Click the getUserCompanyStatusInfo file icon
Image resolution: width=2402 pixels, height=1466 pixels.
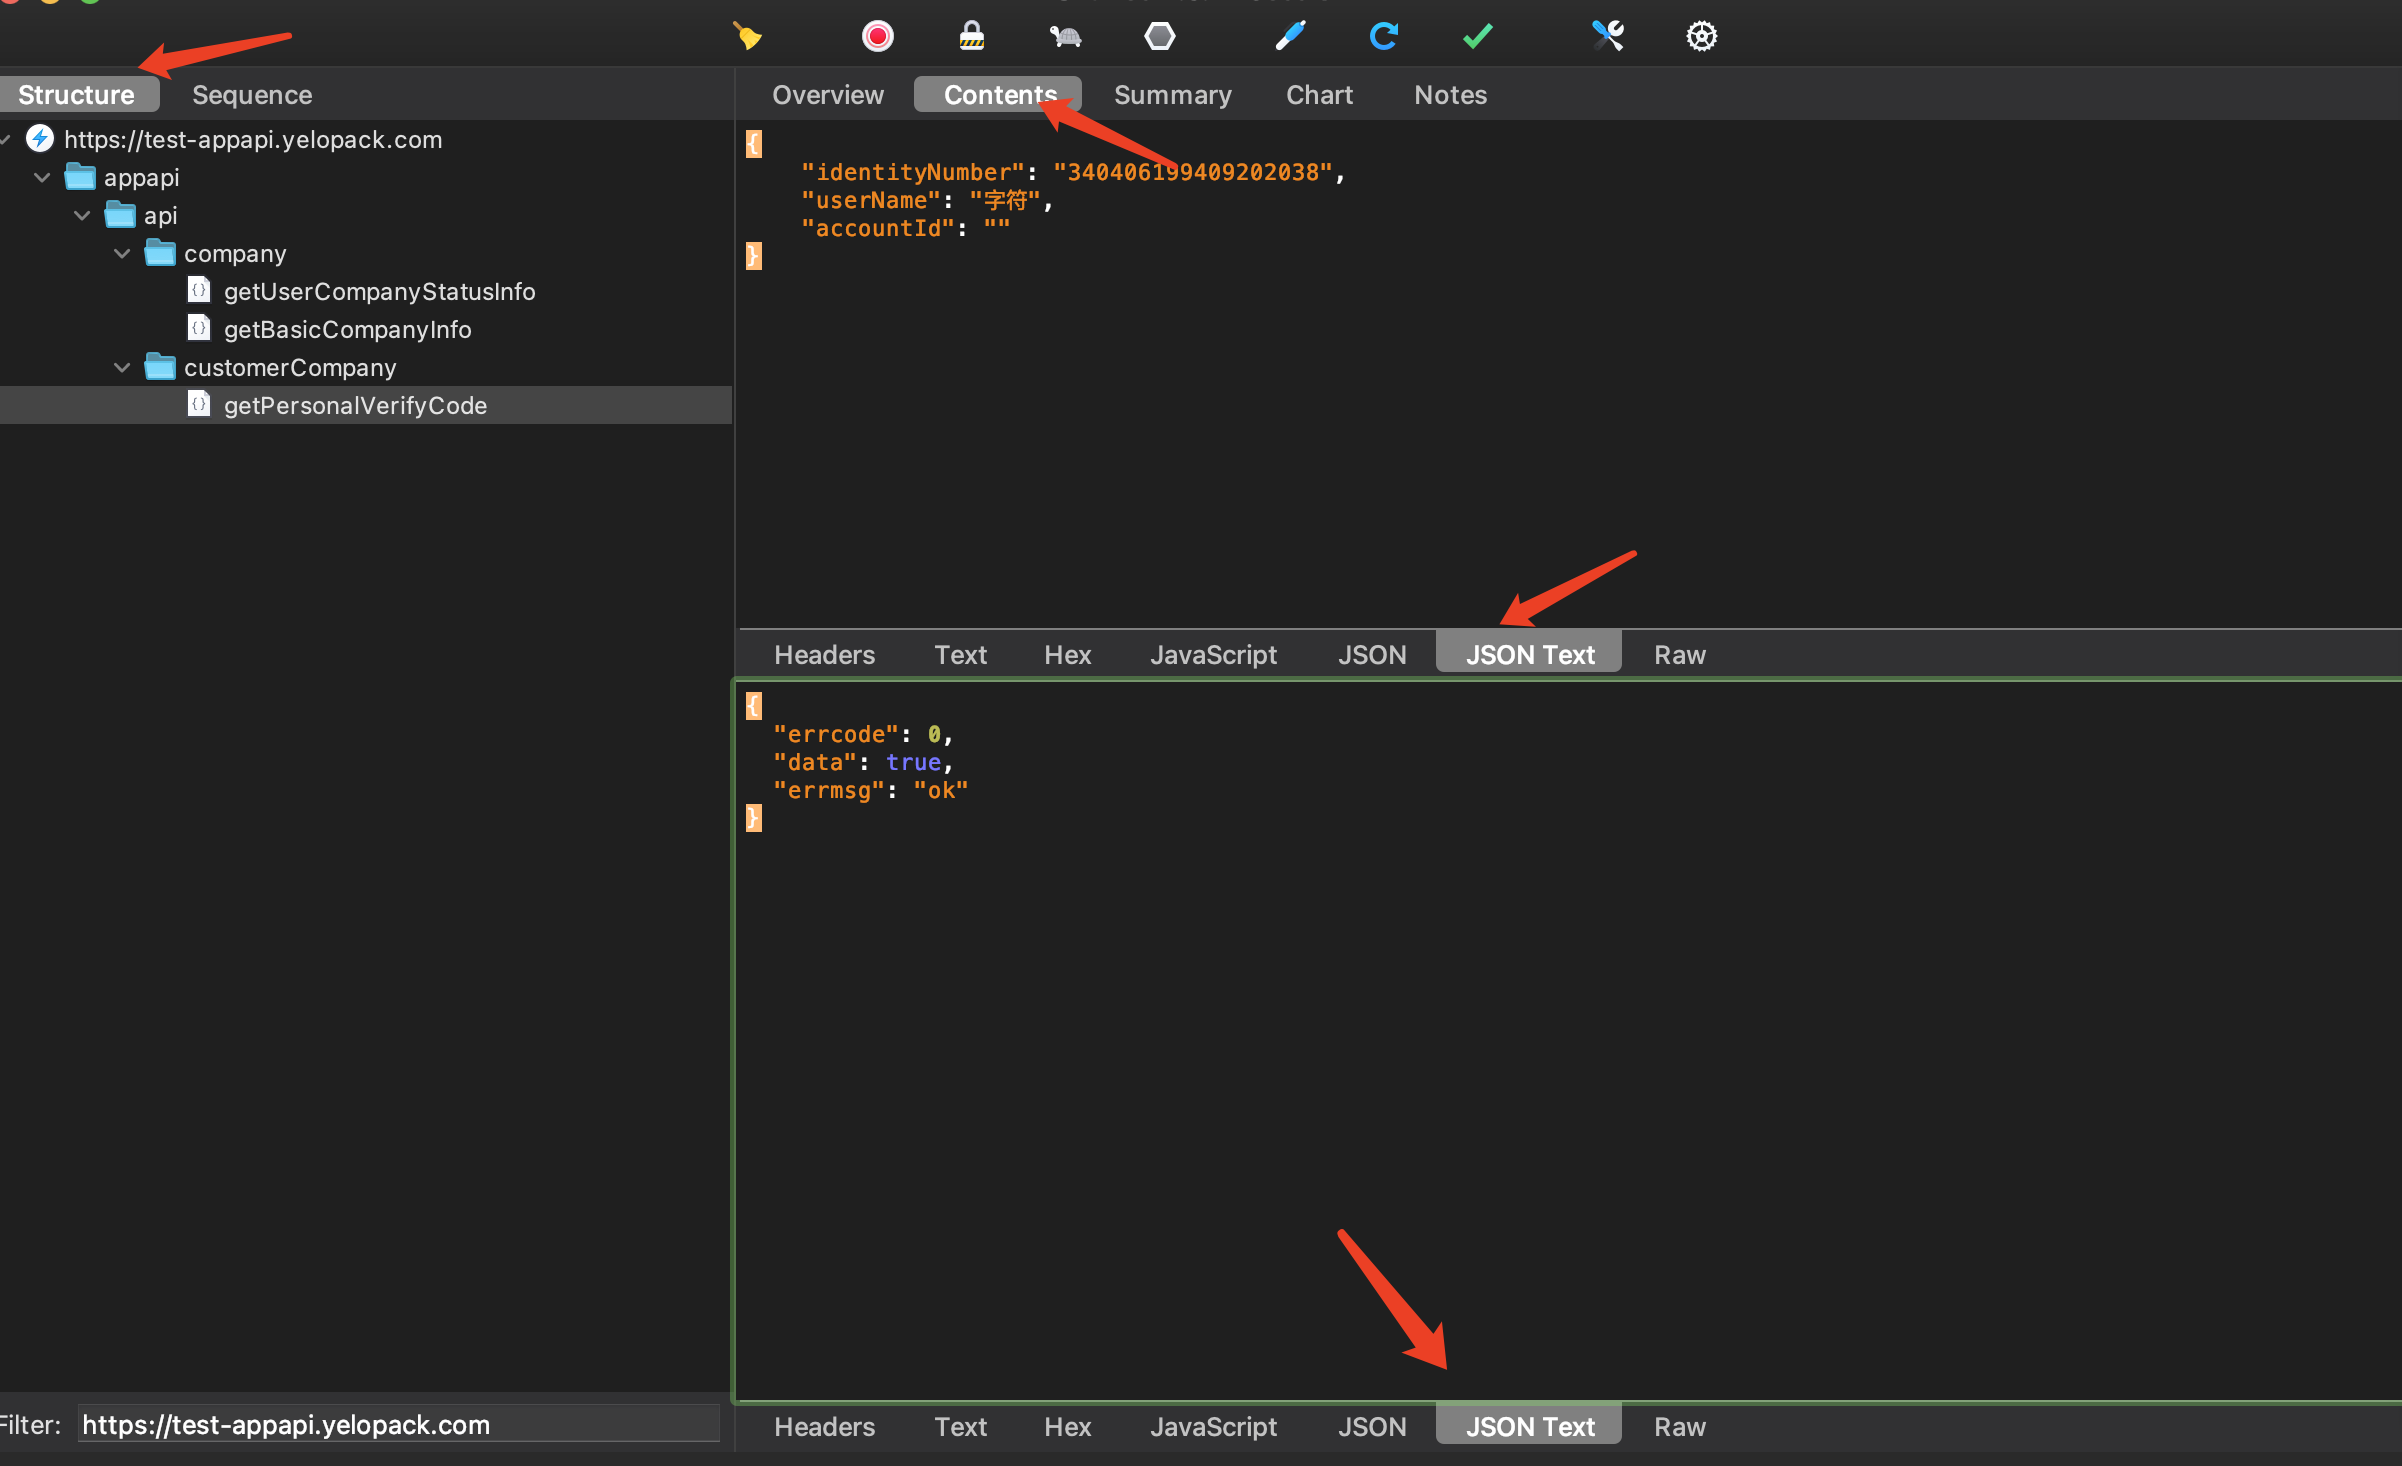click(x=199, y=290)
